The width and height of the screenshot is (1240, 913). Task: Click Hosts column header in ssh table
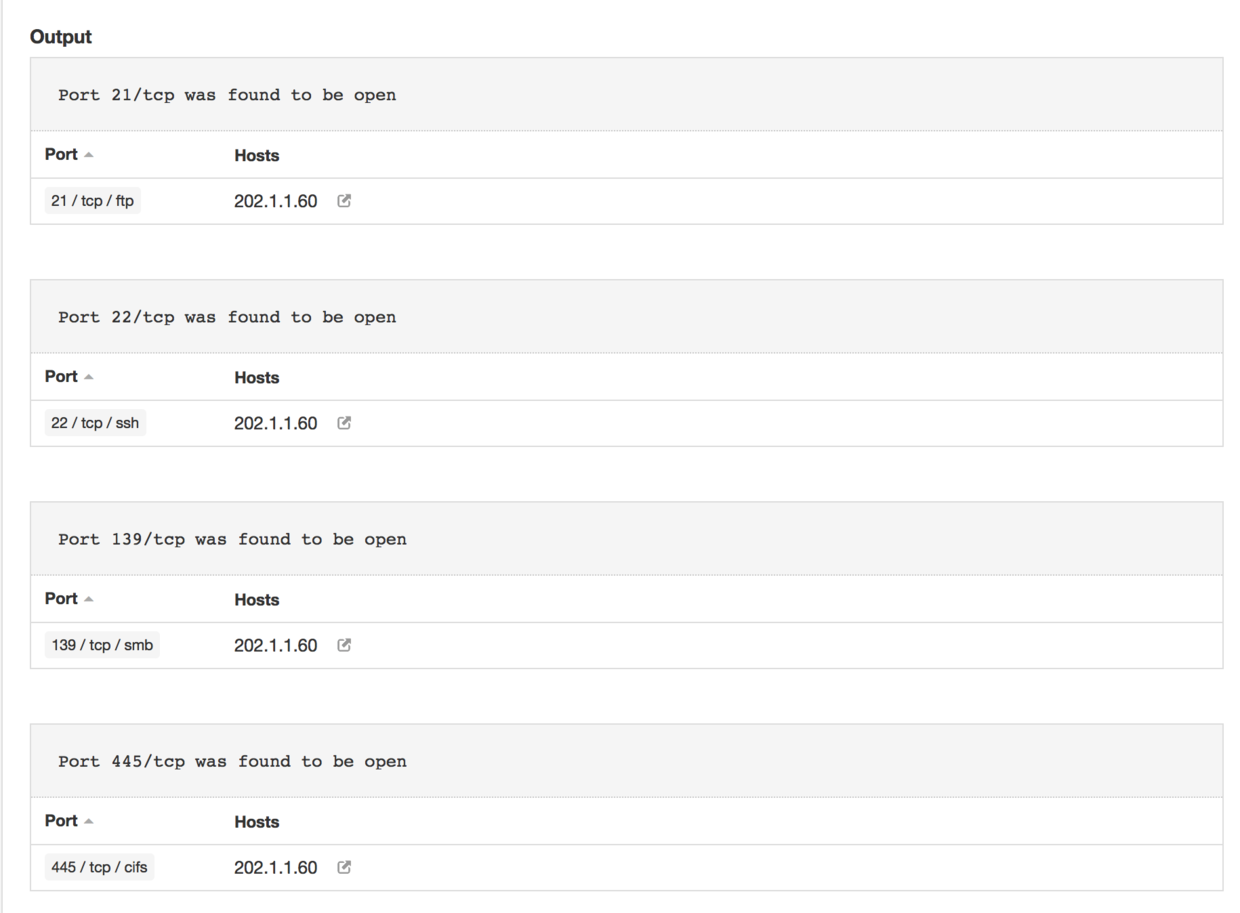(256, 378)
